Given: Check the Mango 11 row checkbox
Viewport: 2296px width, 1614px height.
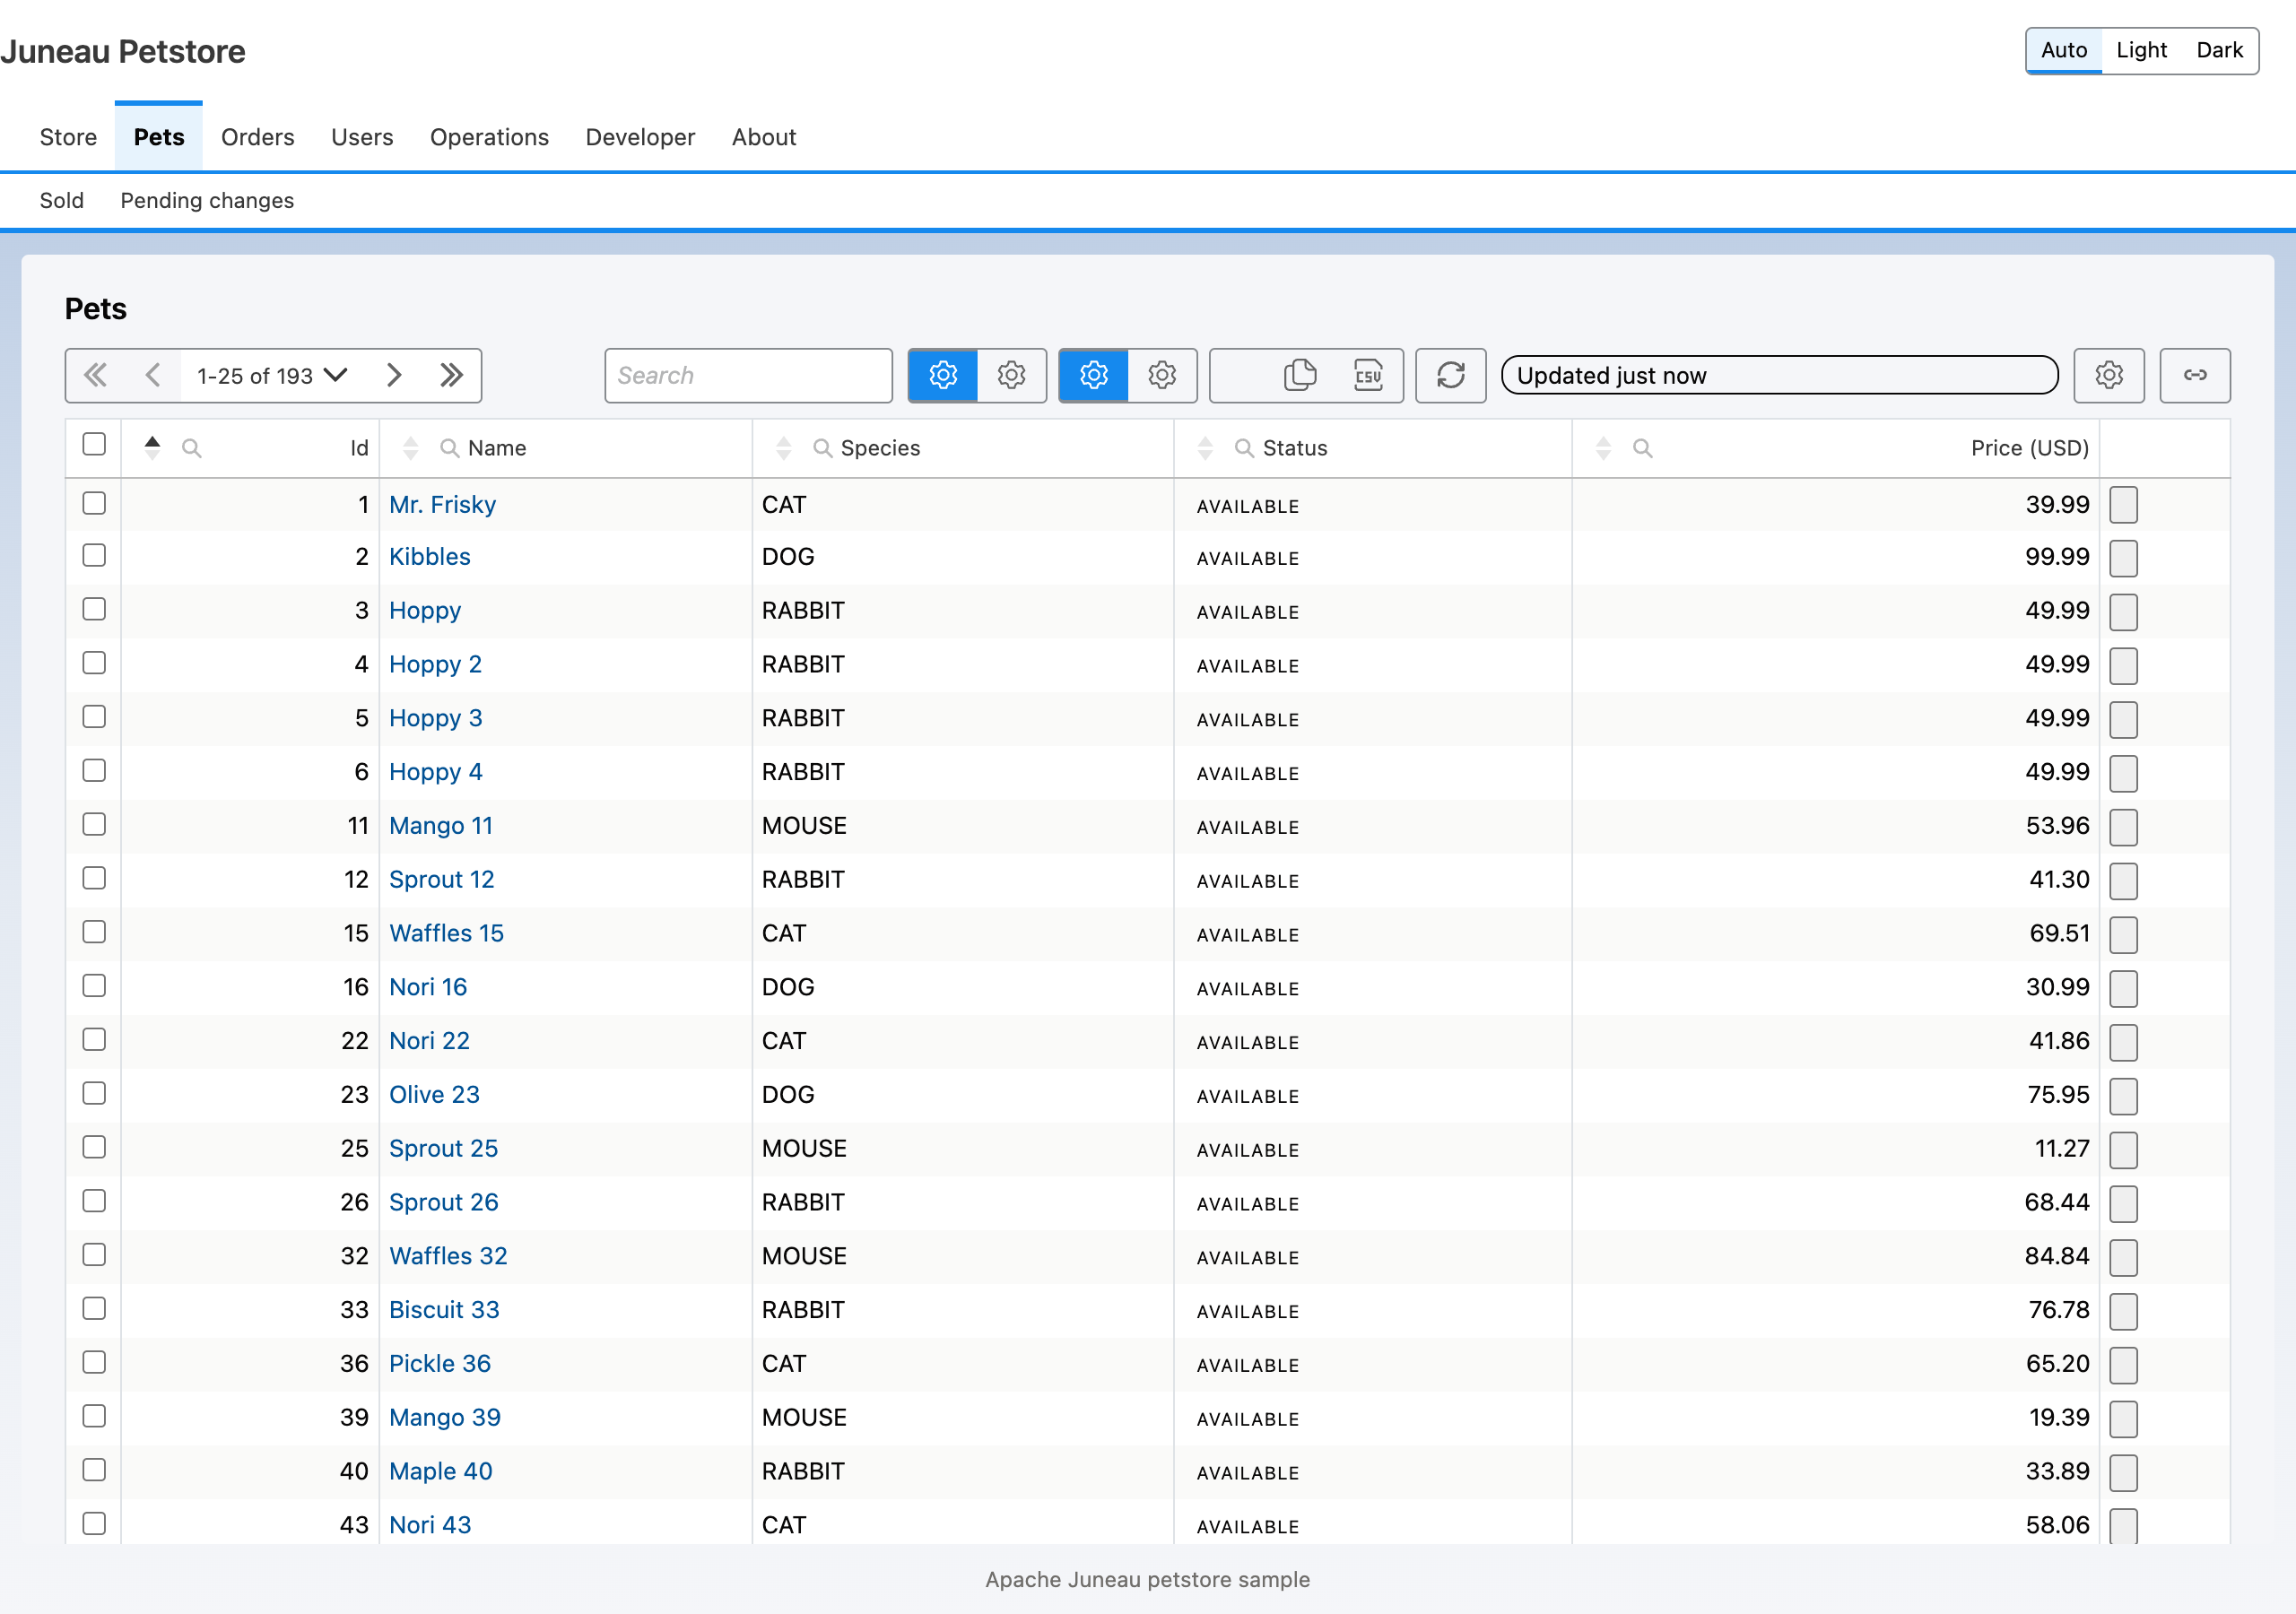Looking at the screenshot, I should pyautogui.click(x=94, y=824).
